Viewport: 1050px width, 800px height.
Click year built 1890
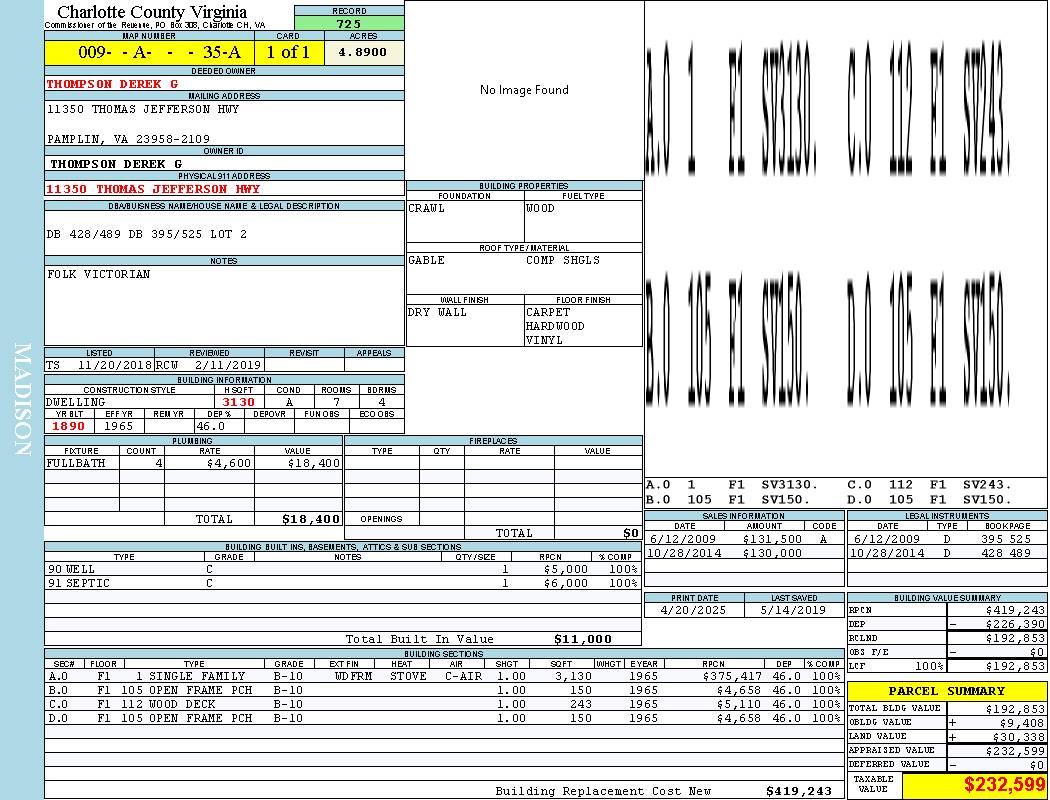[68, 426]
